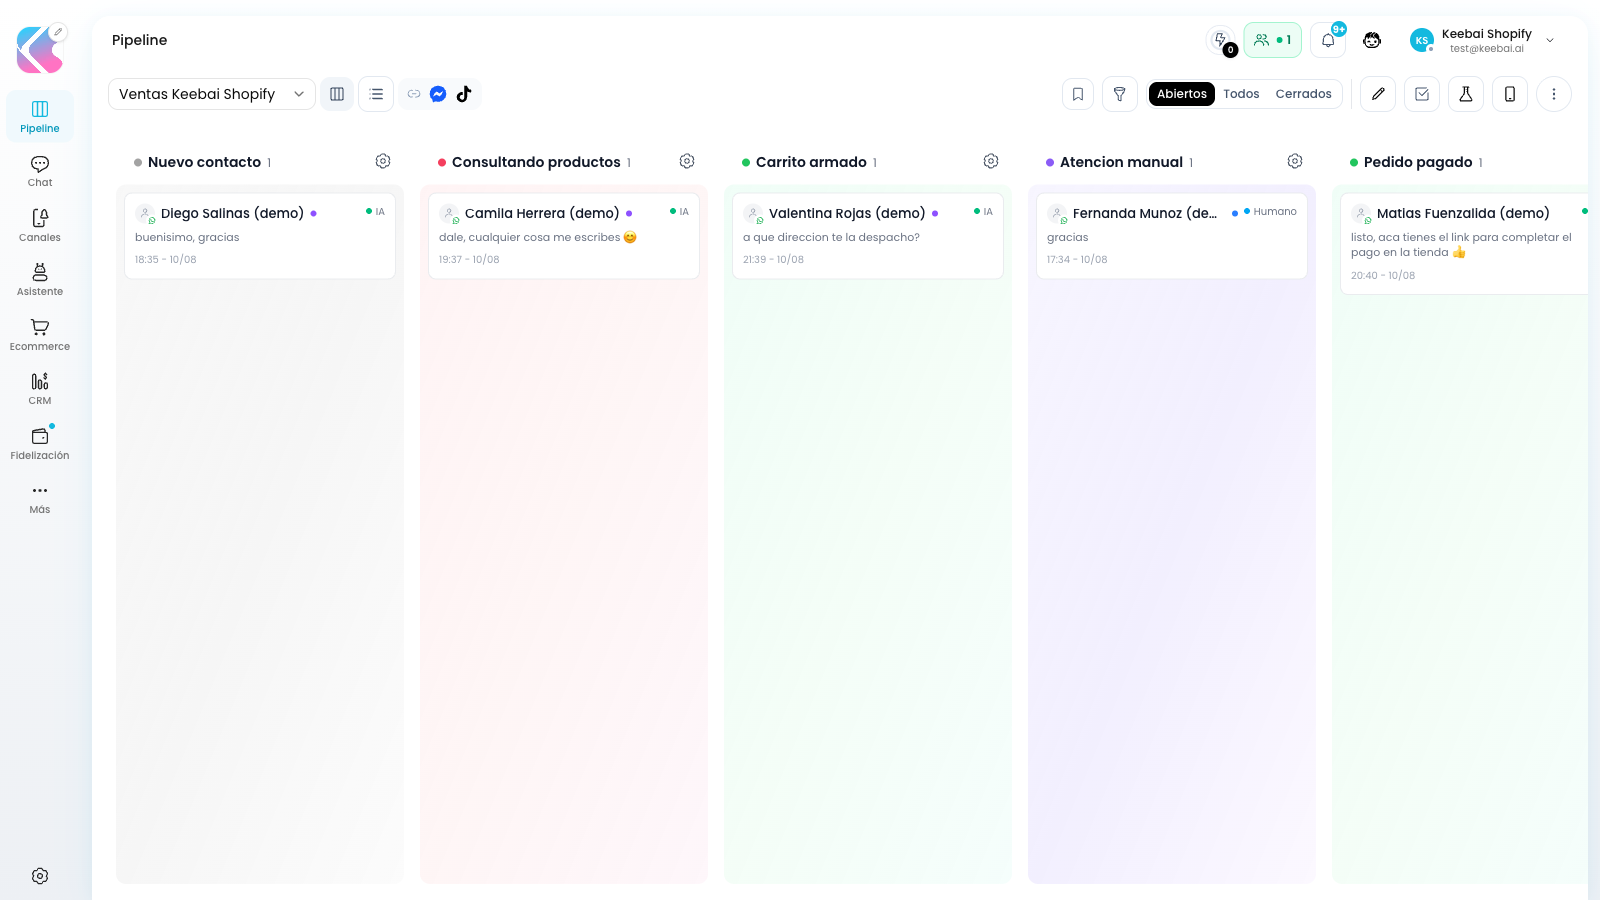Click the Humano status on Fernanda's card

tap(1270, 212)
